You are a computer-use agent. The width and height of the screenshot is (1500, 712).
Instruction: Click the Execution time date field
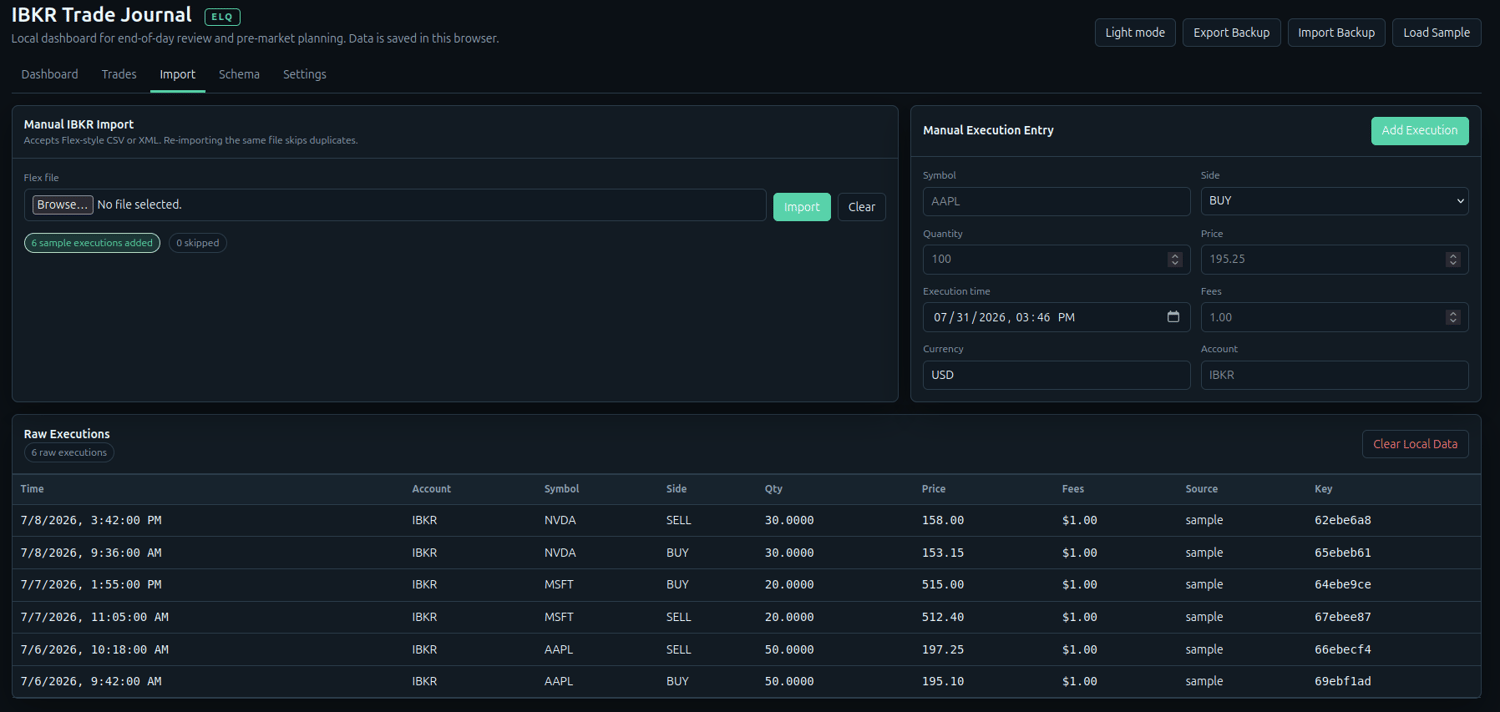[1056, 317]
